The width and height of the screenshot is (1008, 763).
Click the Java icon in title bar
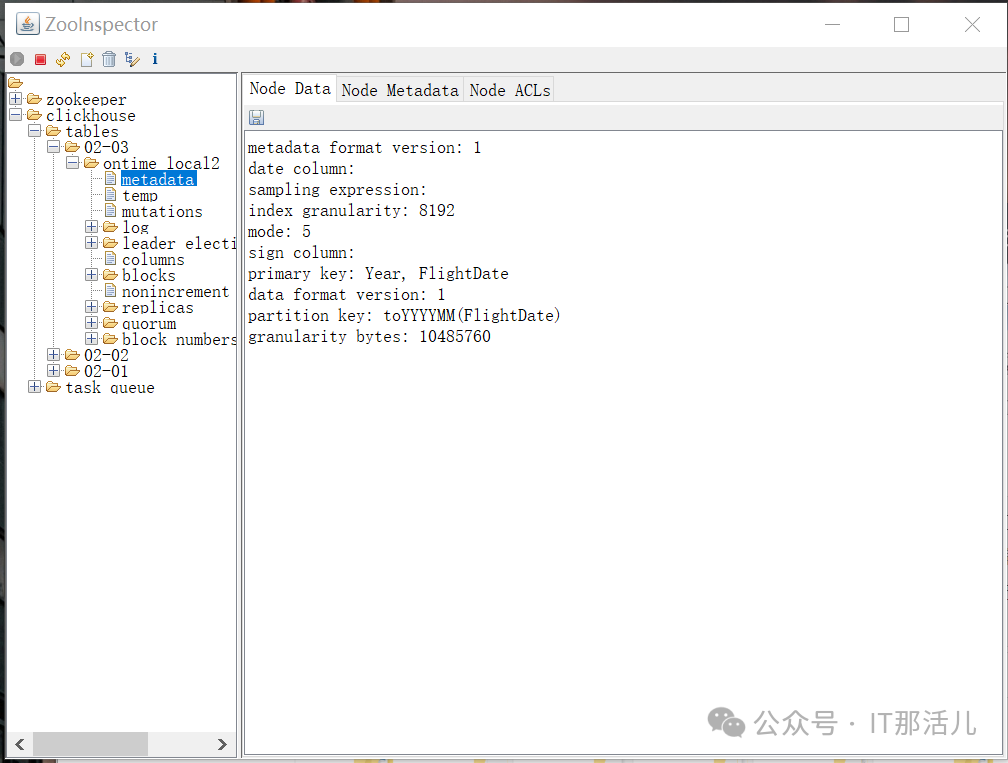click(28, 24)
